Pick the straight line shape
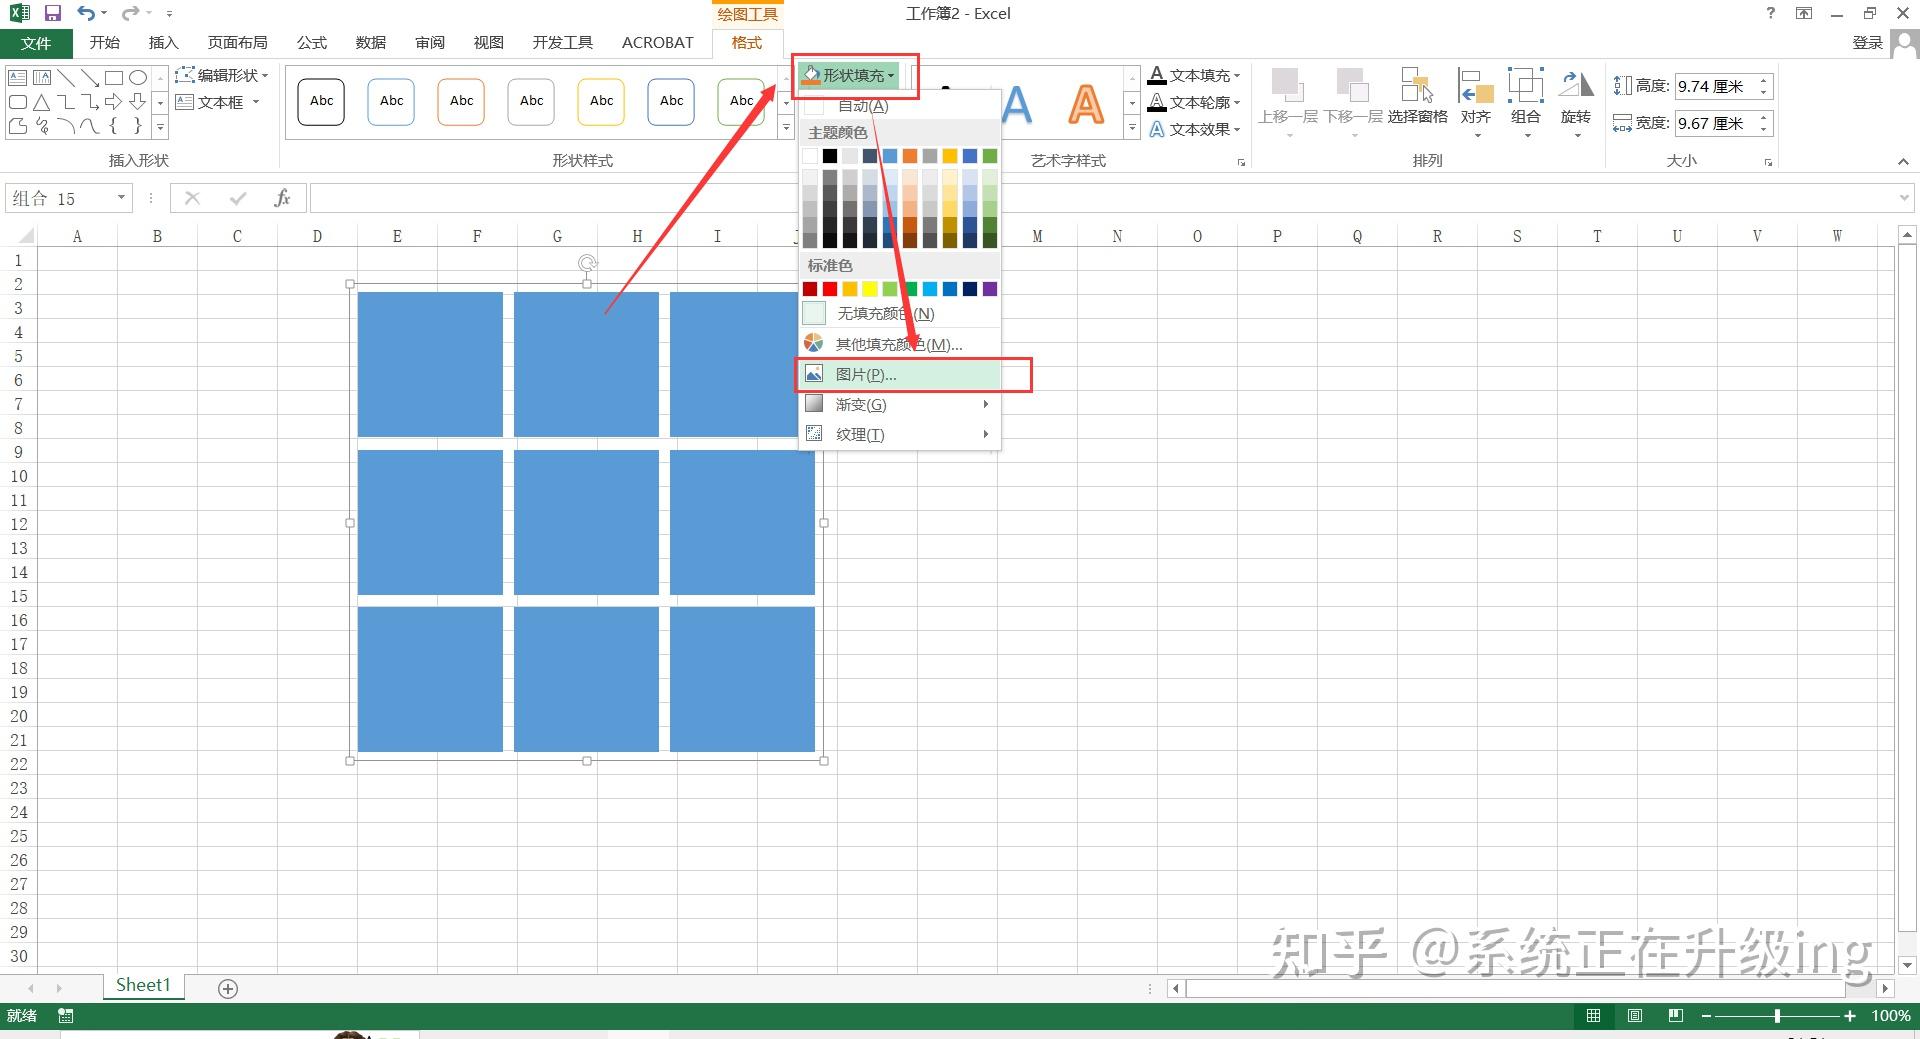The image size is (1920, 1039). (x=65, y=77)
